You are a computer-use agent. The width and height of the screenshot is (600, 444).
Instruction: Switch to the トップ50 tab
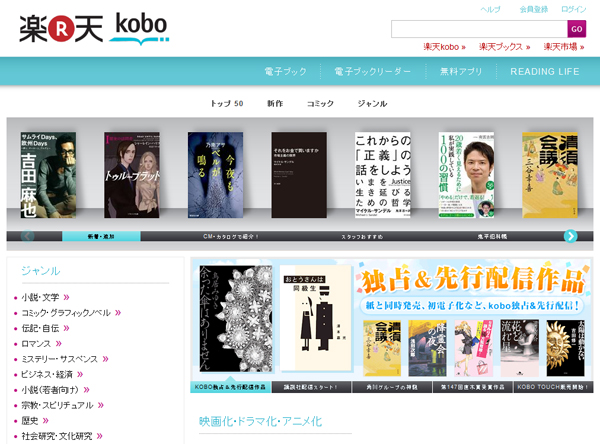coord(226,104)
